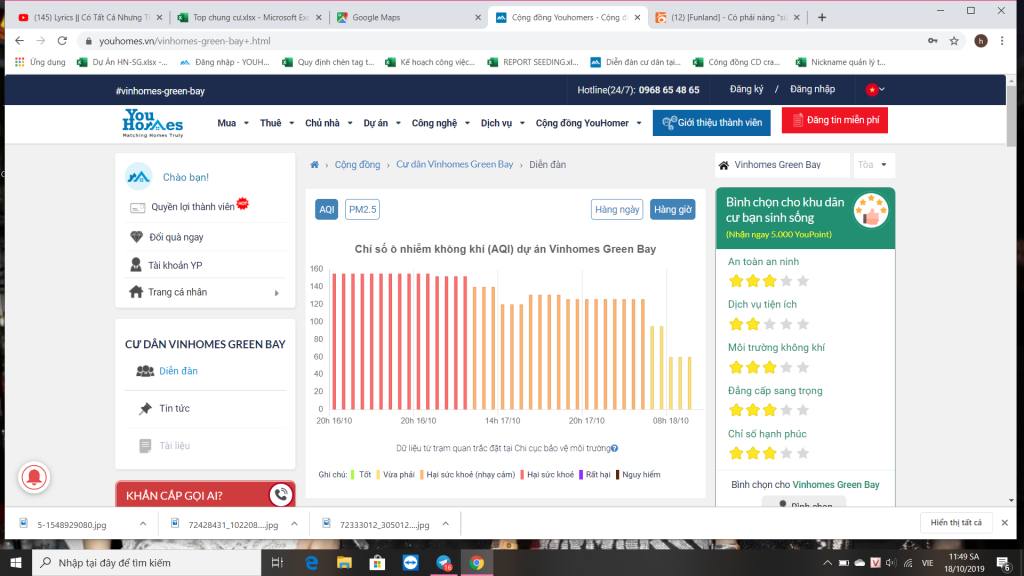The height and width of the screenshot is (576, 1024).
Task: Switch to the Google Maps tab
Action: coord(408,18)
